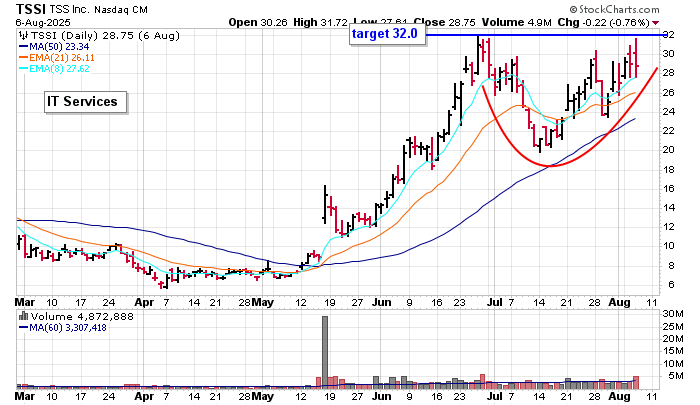Click the 'Jun' month label under the price chart
The width and height of the screenshot is (700, 405).
point(381,303)
